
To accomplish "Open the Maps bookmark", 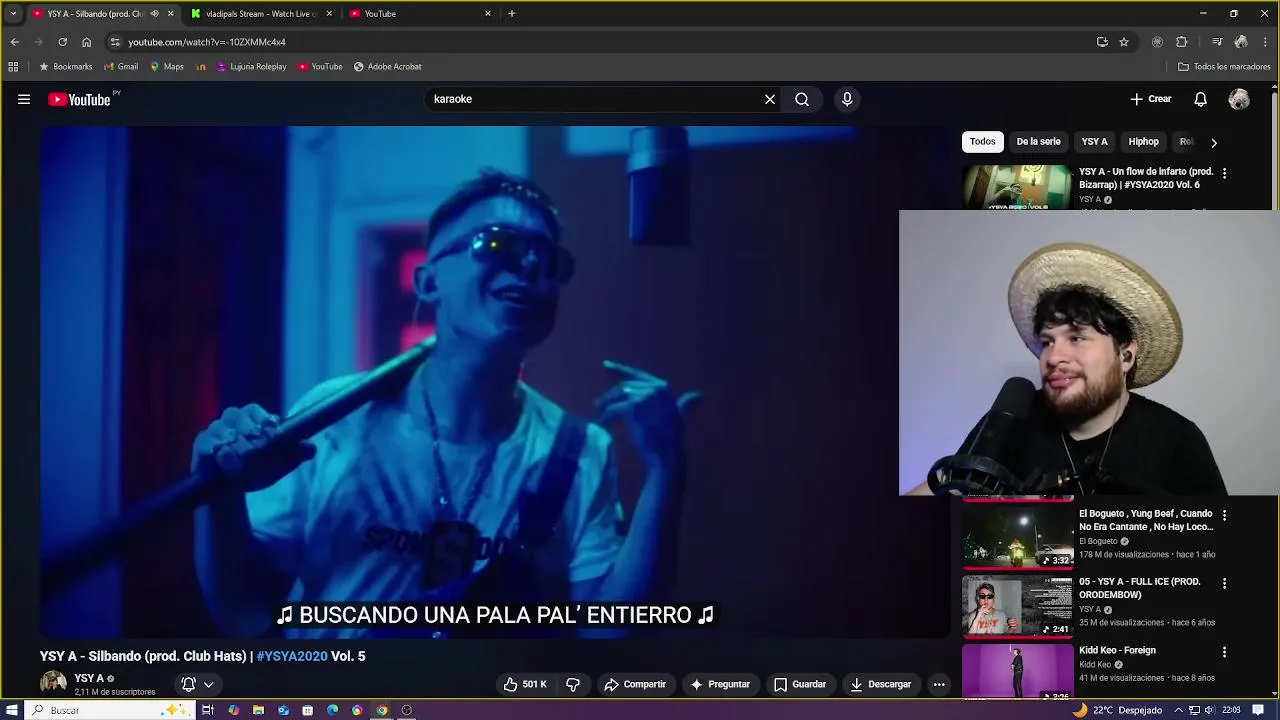I will point(167,67).
